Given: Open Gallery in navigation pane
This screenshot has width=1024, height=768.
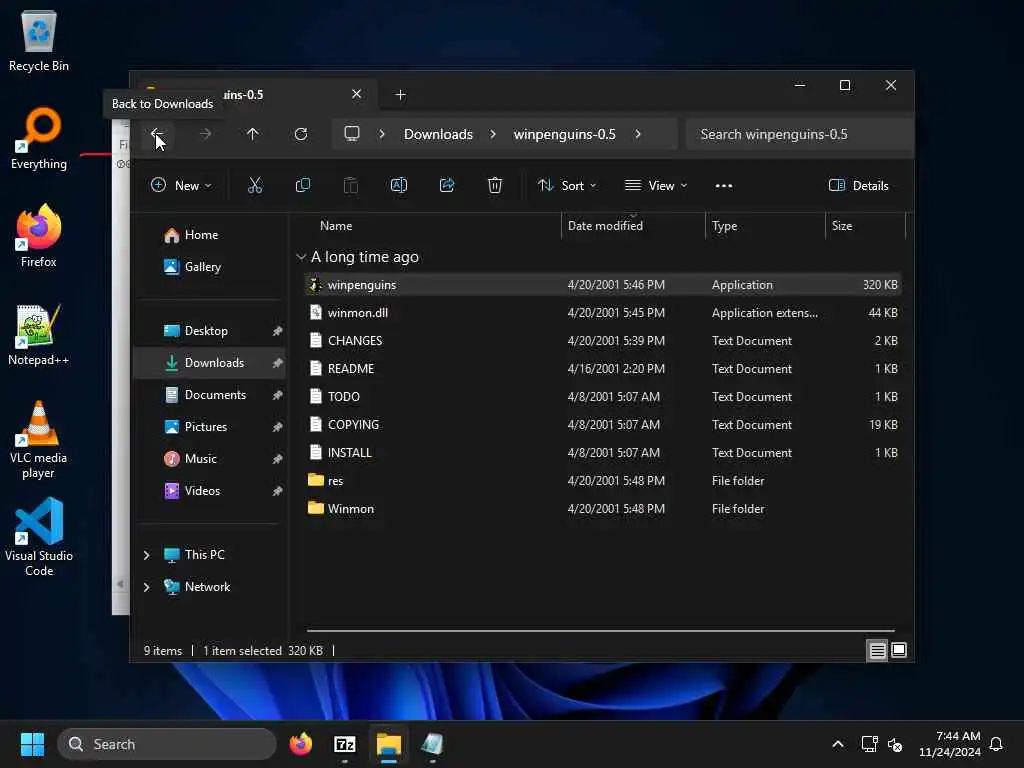Looking at the screenshot, I should [x=210, y=267].
